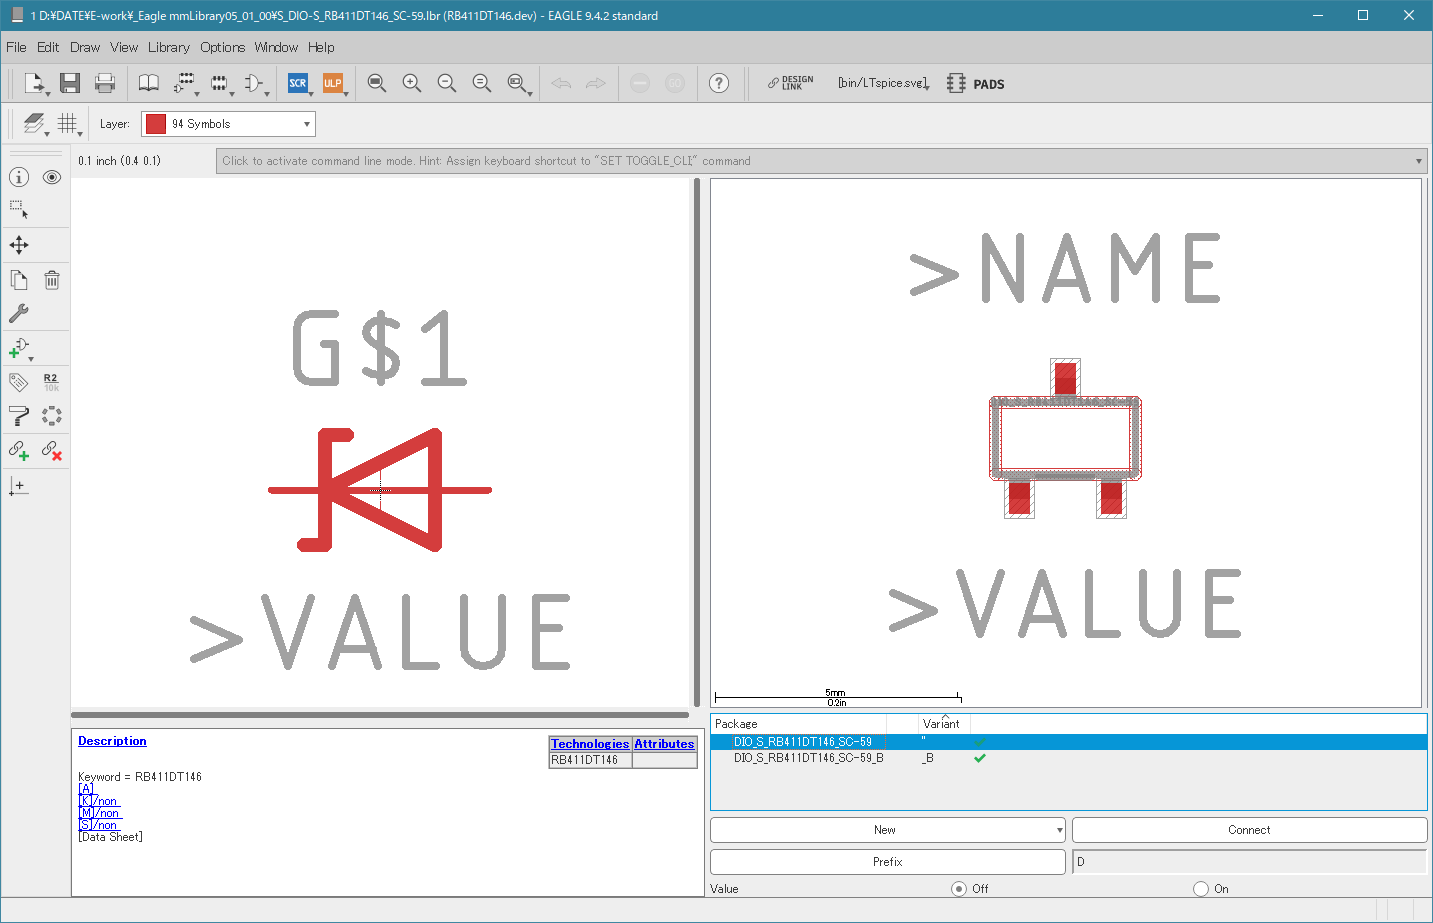This screenshot has width=1433, height=923.
Task: Open the [K]/non description link
Action: click(x=98, y=801)
